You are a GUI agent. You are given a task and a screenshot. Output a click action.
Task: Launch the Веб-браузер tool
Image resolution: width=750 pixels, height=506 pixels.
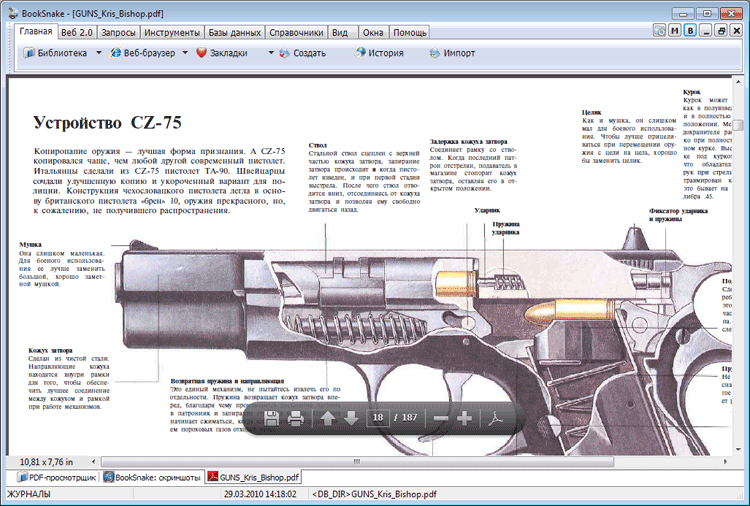(143, 53)
